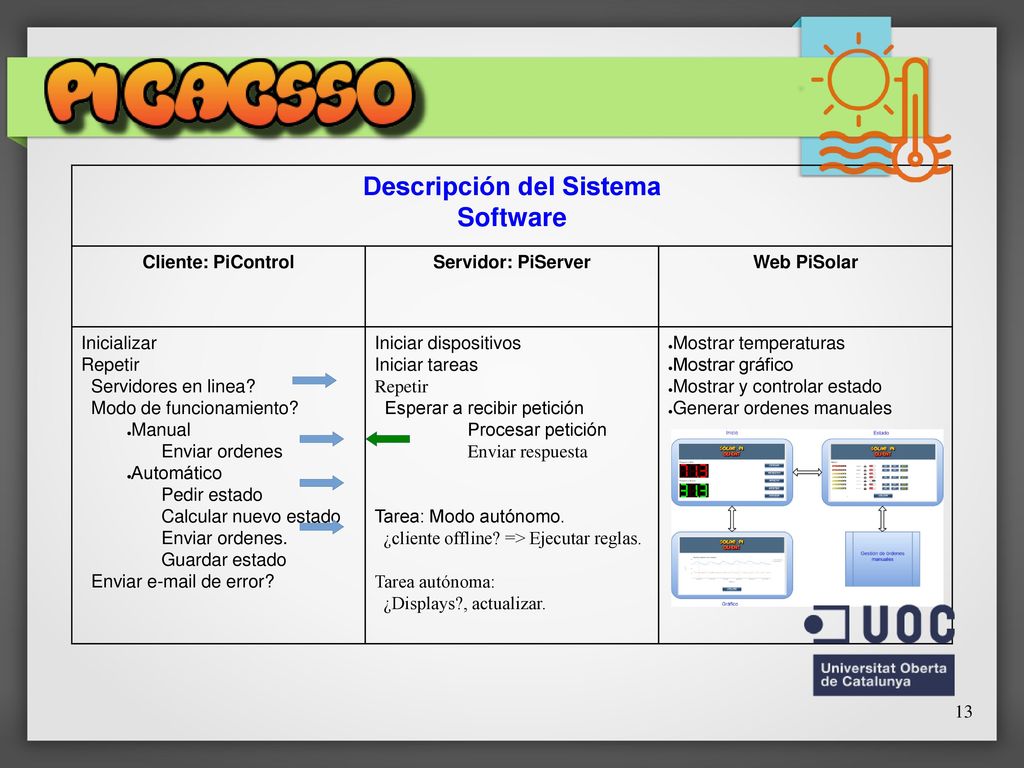Select the 'Servidor: PiServer' column header
Image resolution: width=1024 pixels, height=768 pixels.
(x=512, y=262)
